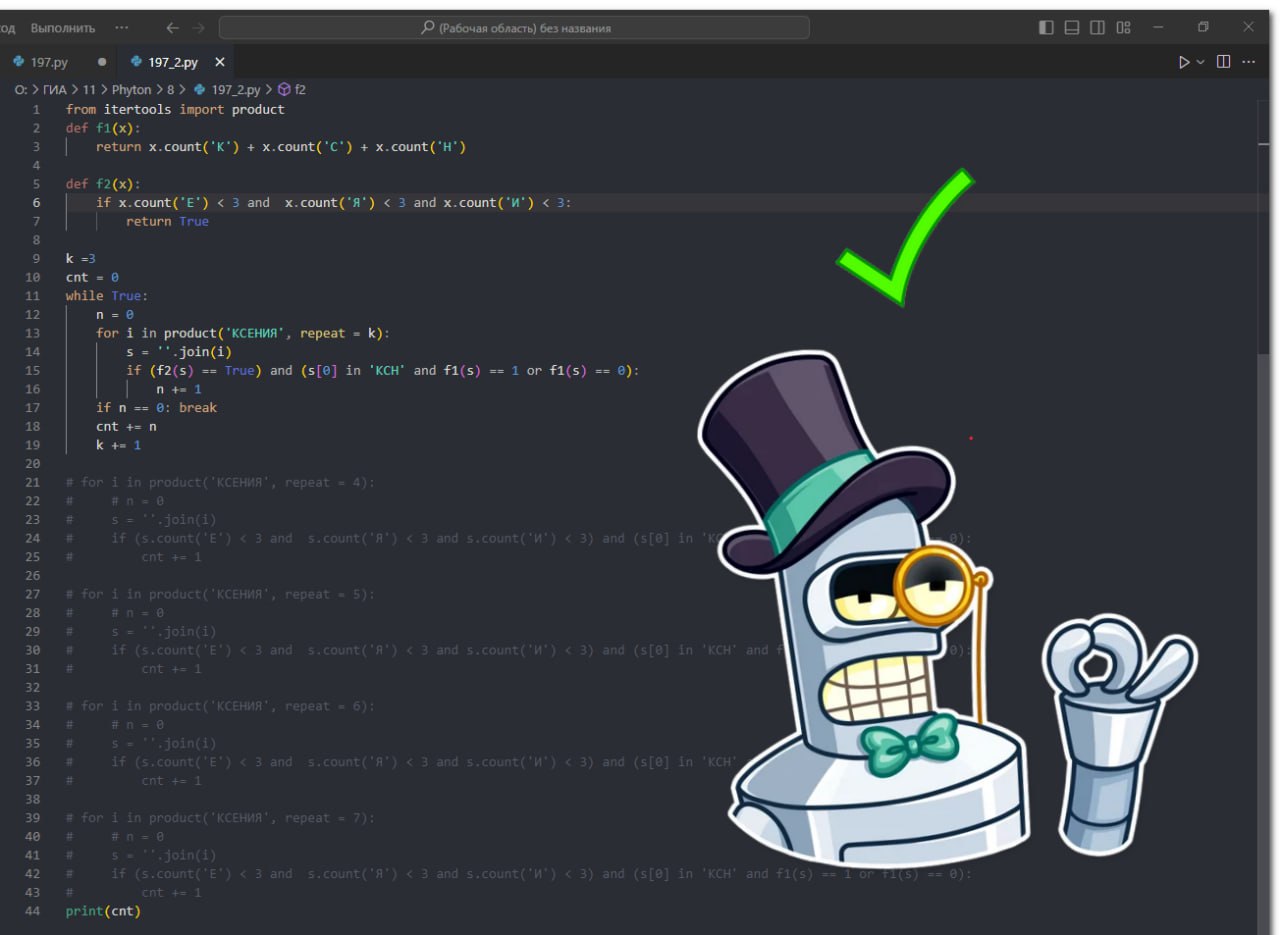
Task: Click 'print(cnt)' on line 44
Action: 103,911
